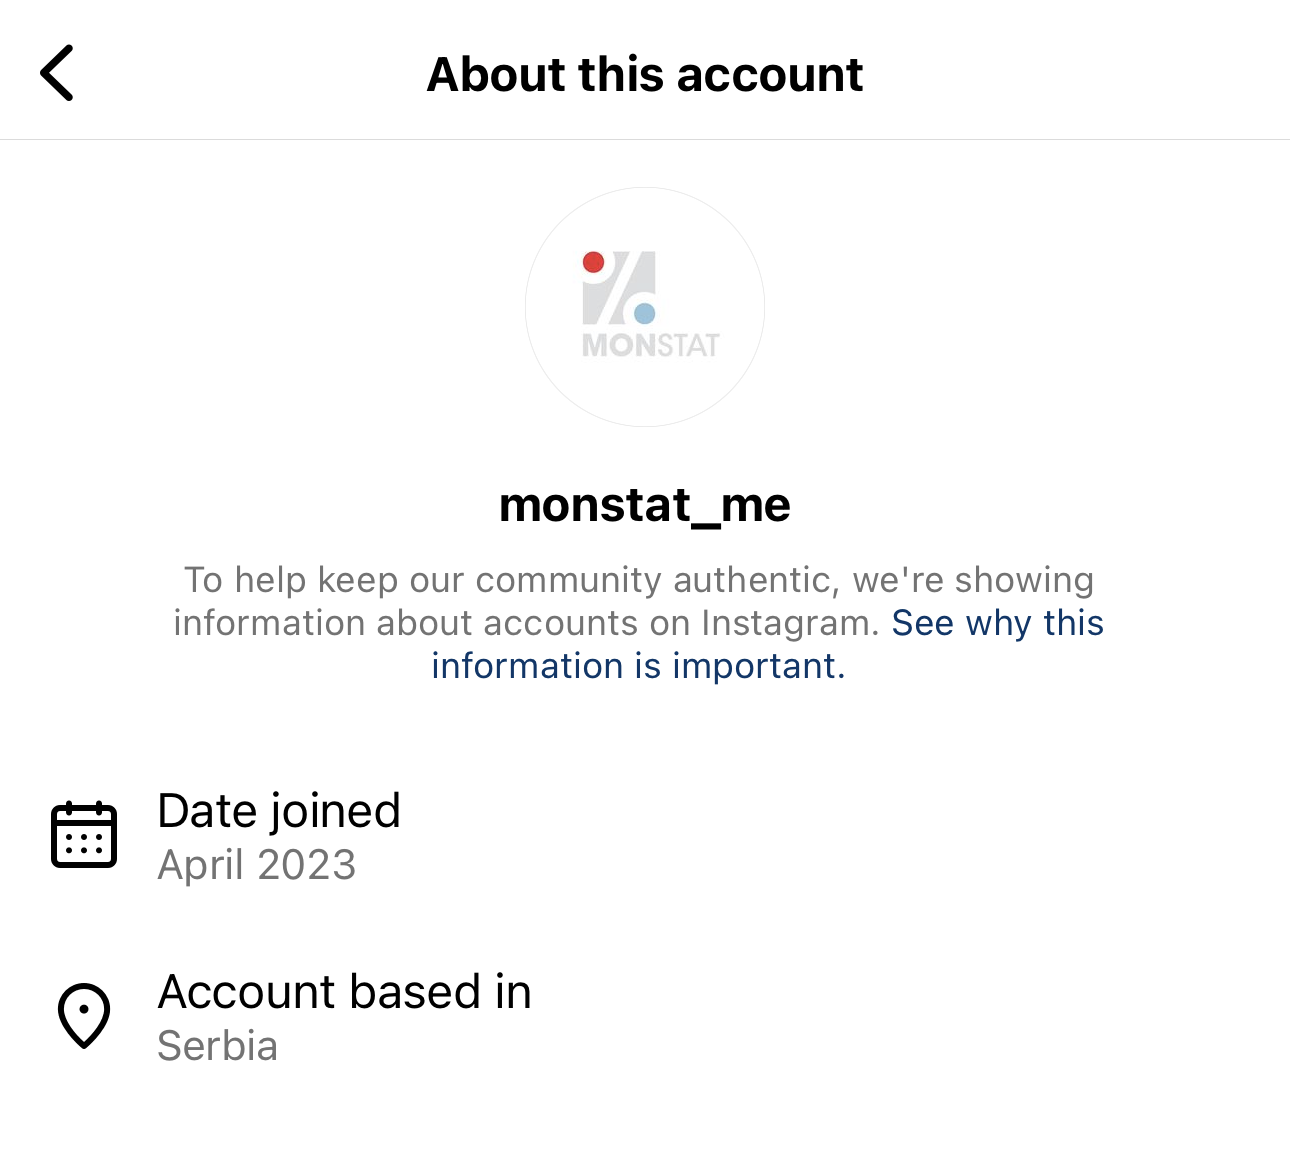Tap the 'we're showing' phrase in description
Screen dimensions: 1290x1155
click(973, 580)
